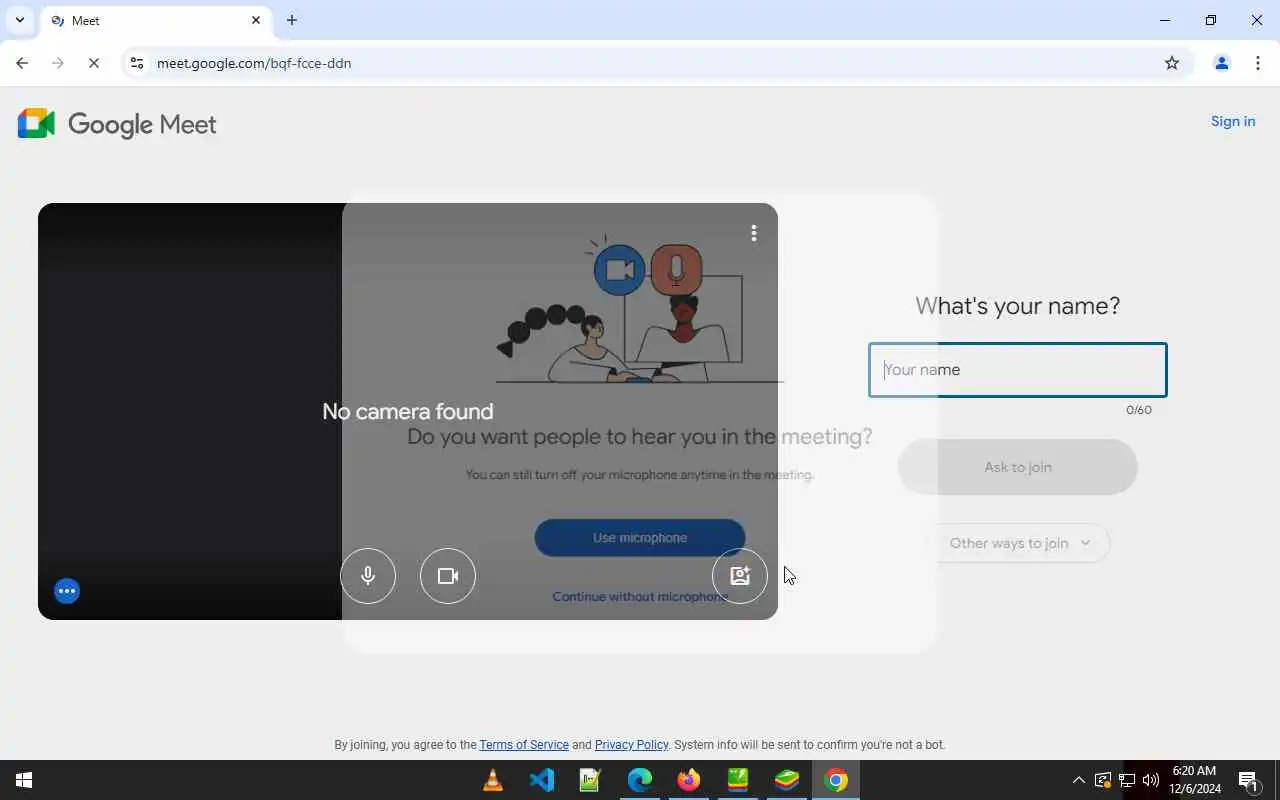The height and width of the screenshot is (800, 1280).
Task: Click the blue more-options dots bubble
Action: click(x=67, y=591)
